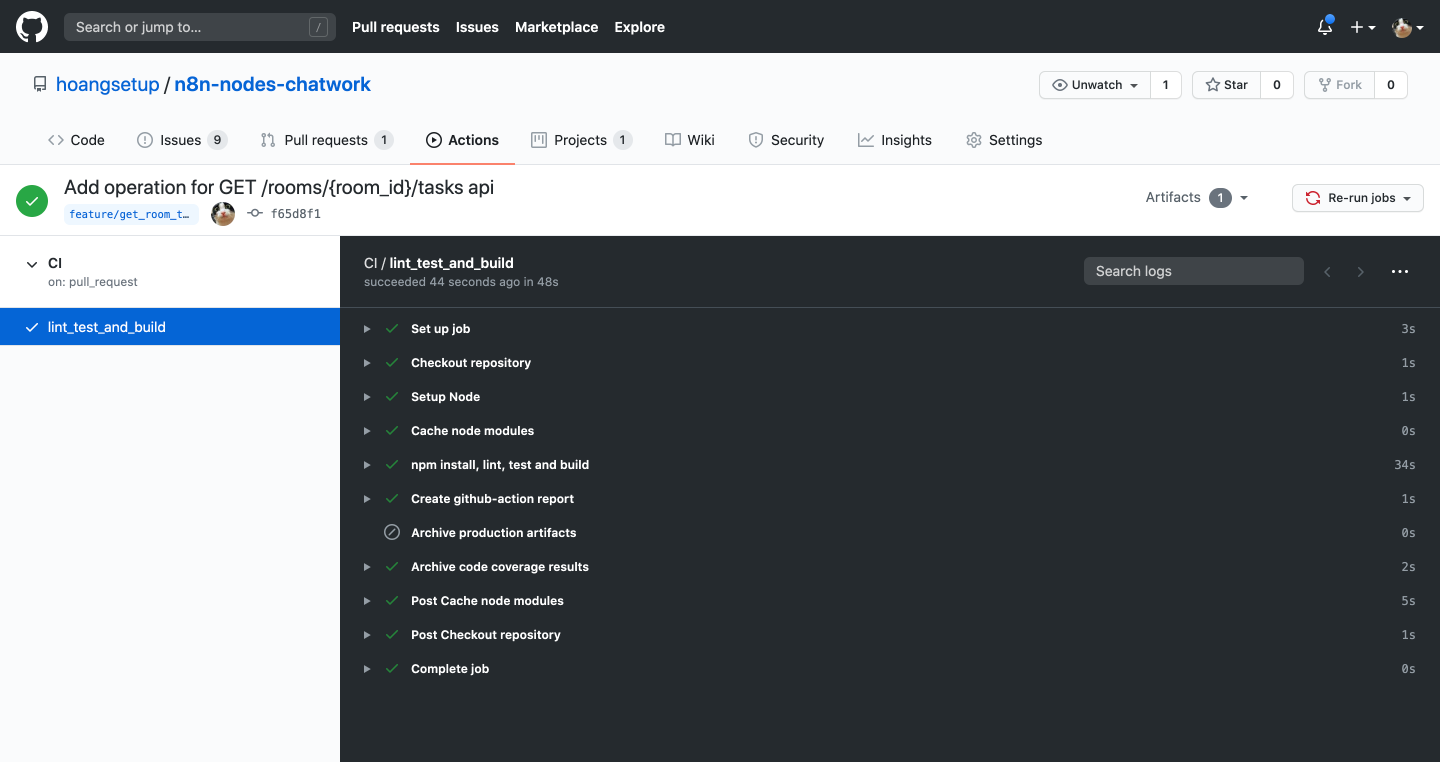
Task: Click the commit author avatar
Action: coord(223,213)
